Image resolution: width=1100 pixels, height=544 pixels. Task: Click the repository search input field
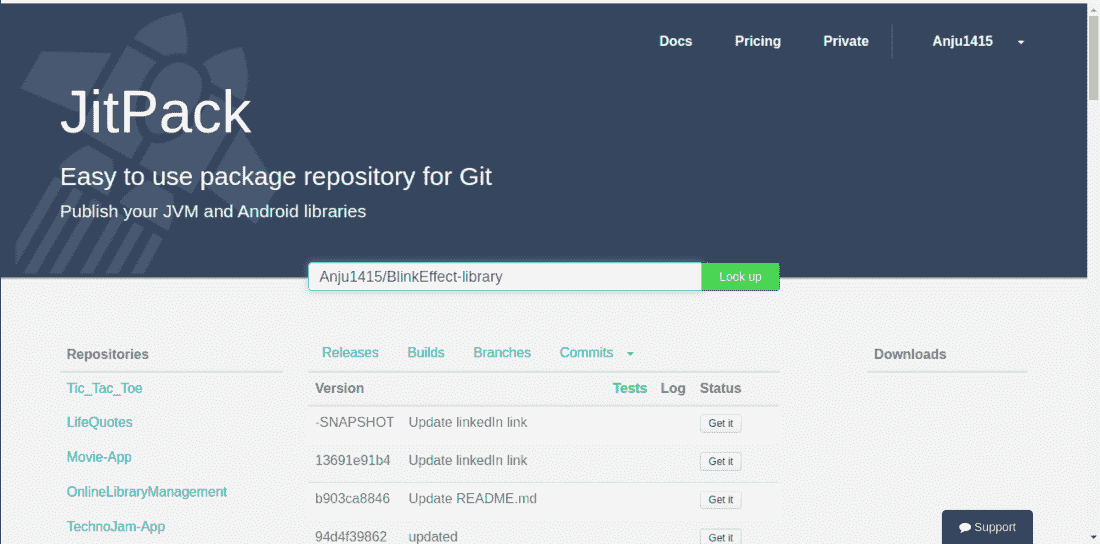(504, 277)
